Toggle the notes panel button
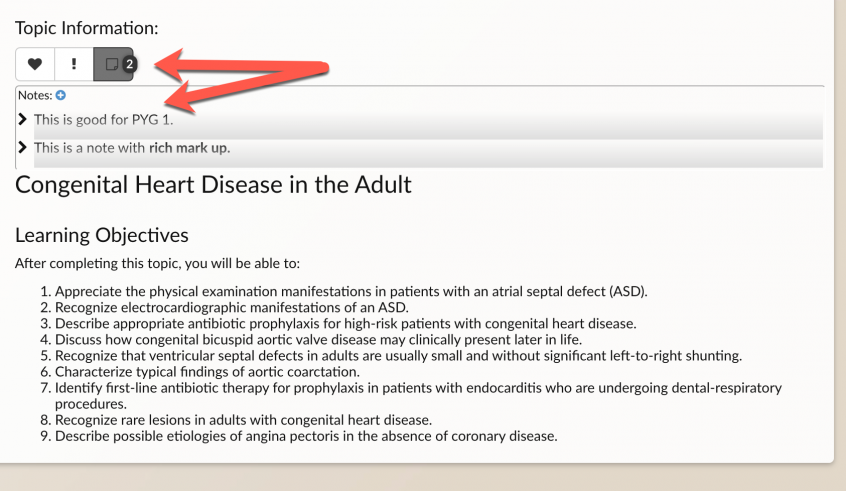The width and height of the screenshot is (846, 491). click(113, 64)
